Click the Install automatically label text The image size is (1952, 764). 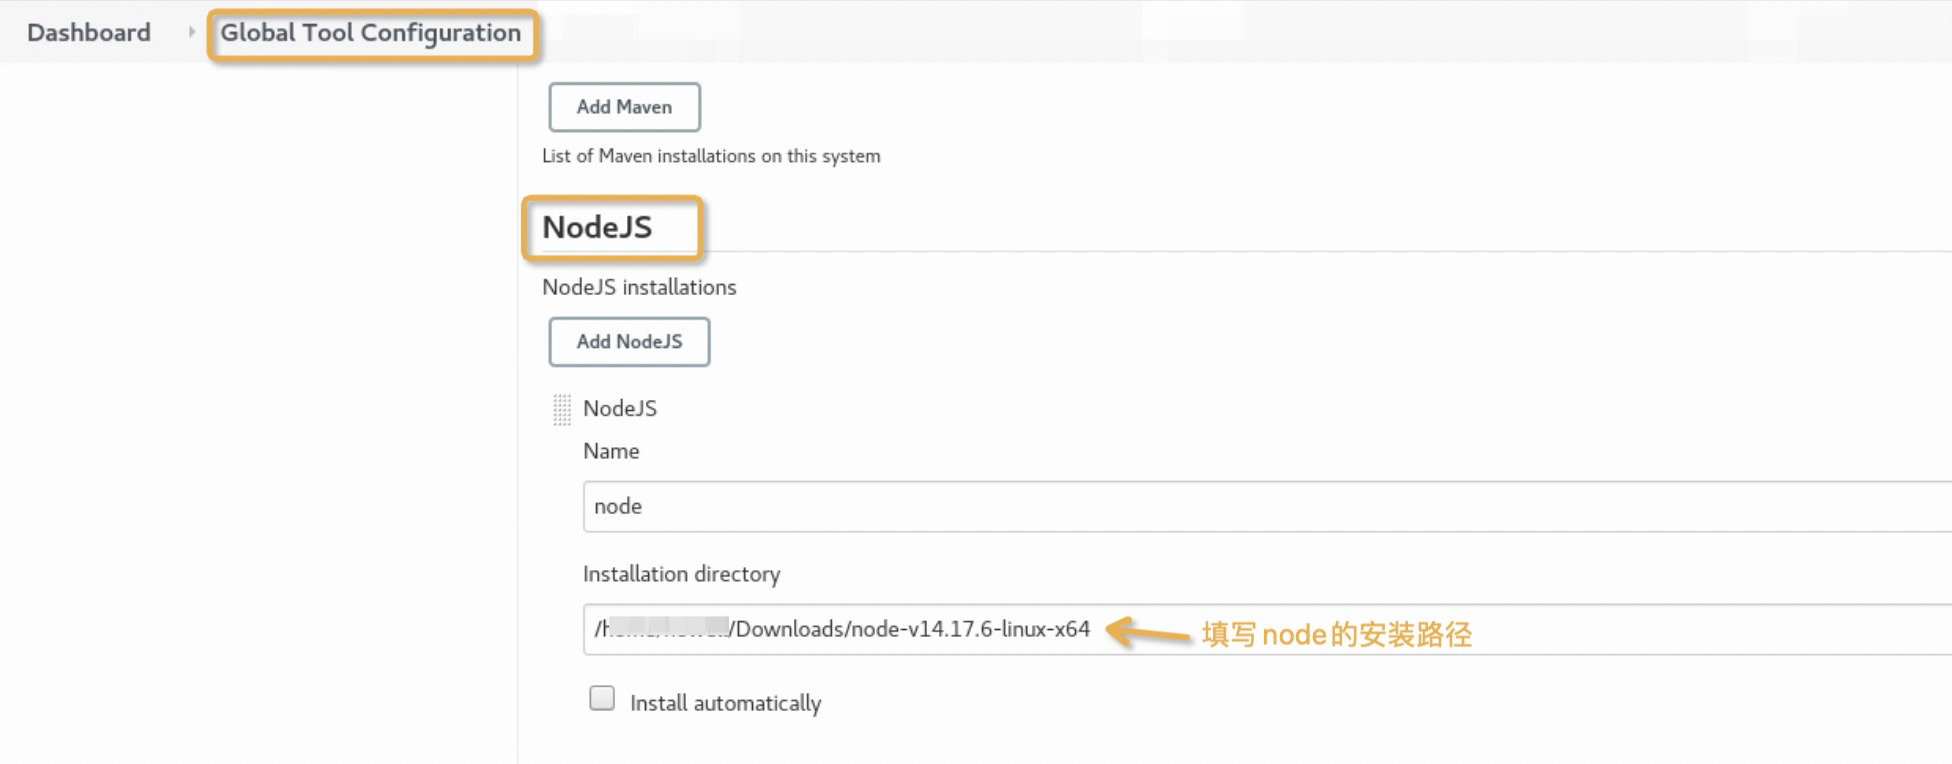pyautogui.click(x=725, y=703)
